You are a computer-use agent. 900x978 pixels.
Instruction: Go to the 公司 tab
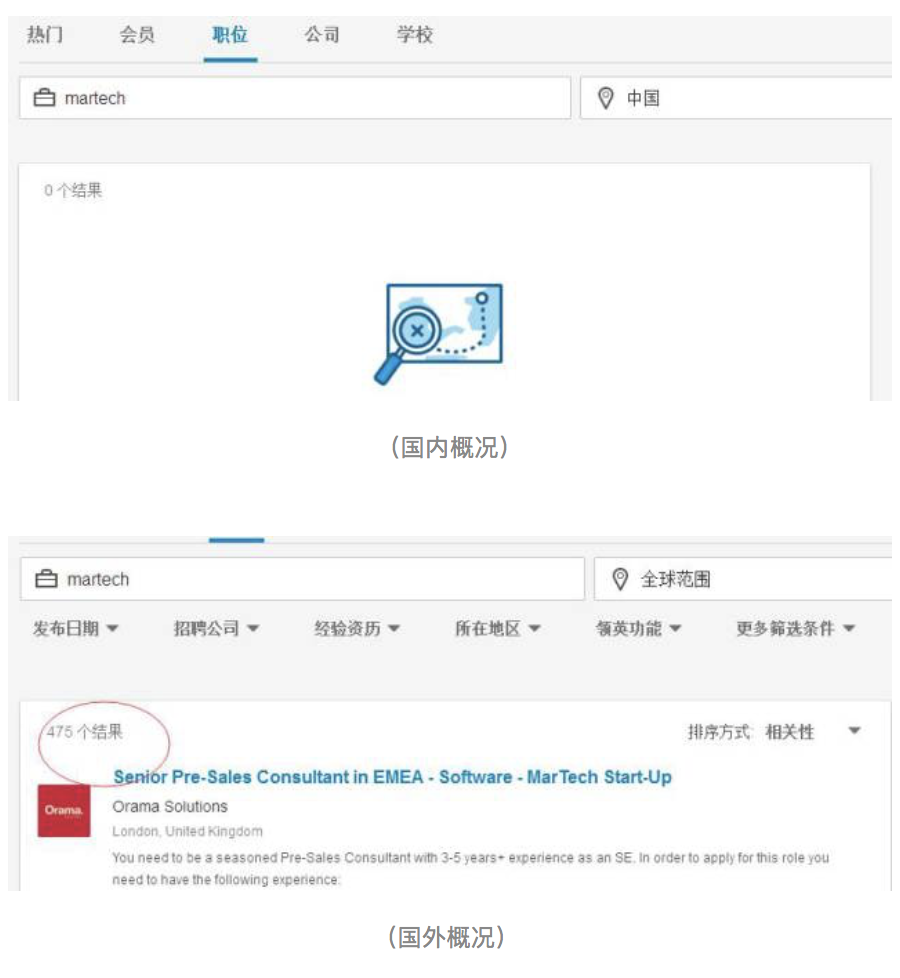tap(322, 35)
